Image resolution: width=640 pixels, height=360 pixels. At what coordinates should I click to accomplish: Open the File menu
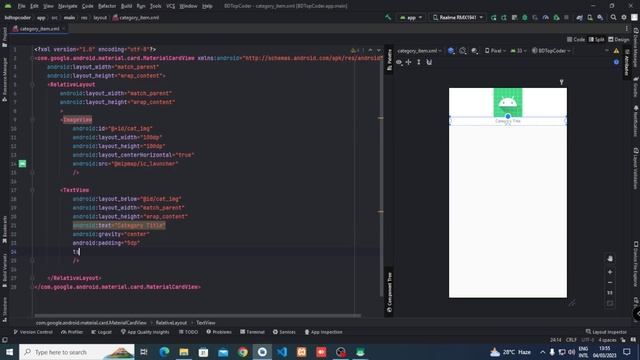tap(22, 6)
